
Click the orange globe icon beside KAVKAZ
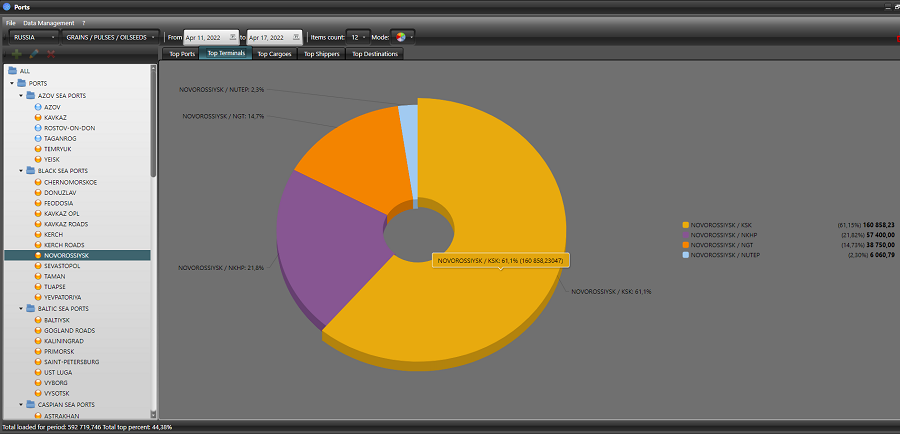coord(38,117)
